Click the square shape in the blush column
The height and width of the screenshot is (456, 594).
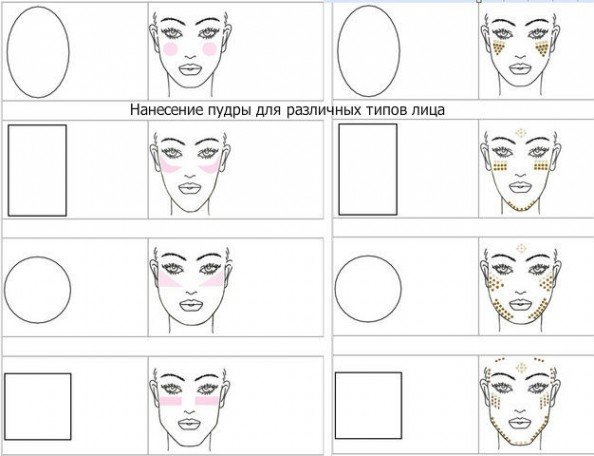[38, 406]
